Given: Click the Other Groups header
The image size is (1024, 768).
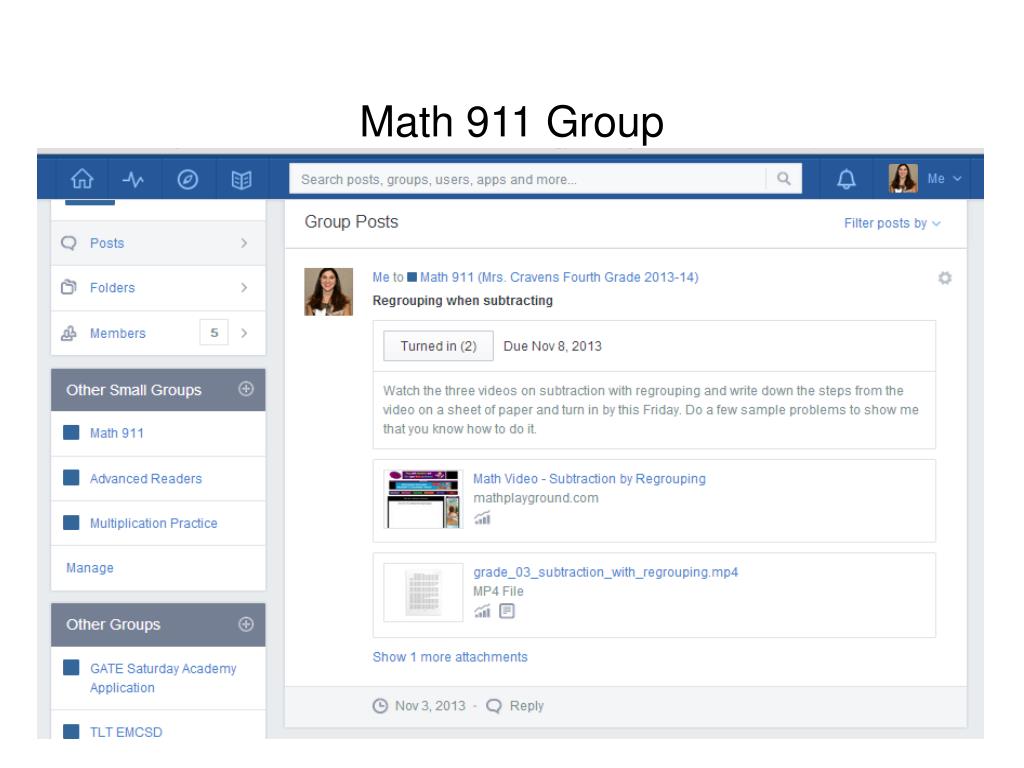Looking at the screenshot, I should (113, 624).
